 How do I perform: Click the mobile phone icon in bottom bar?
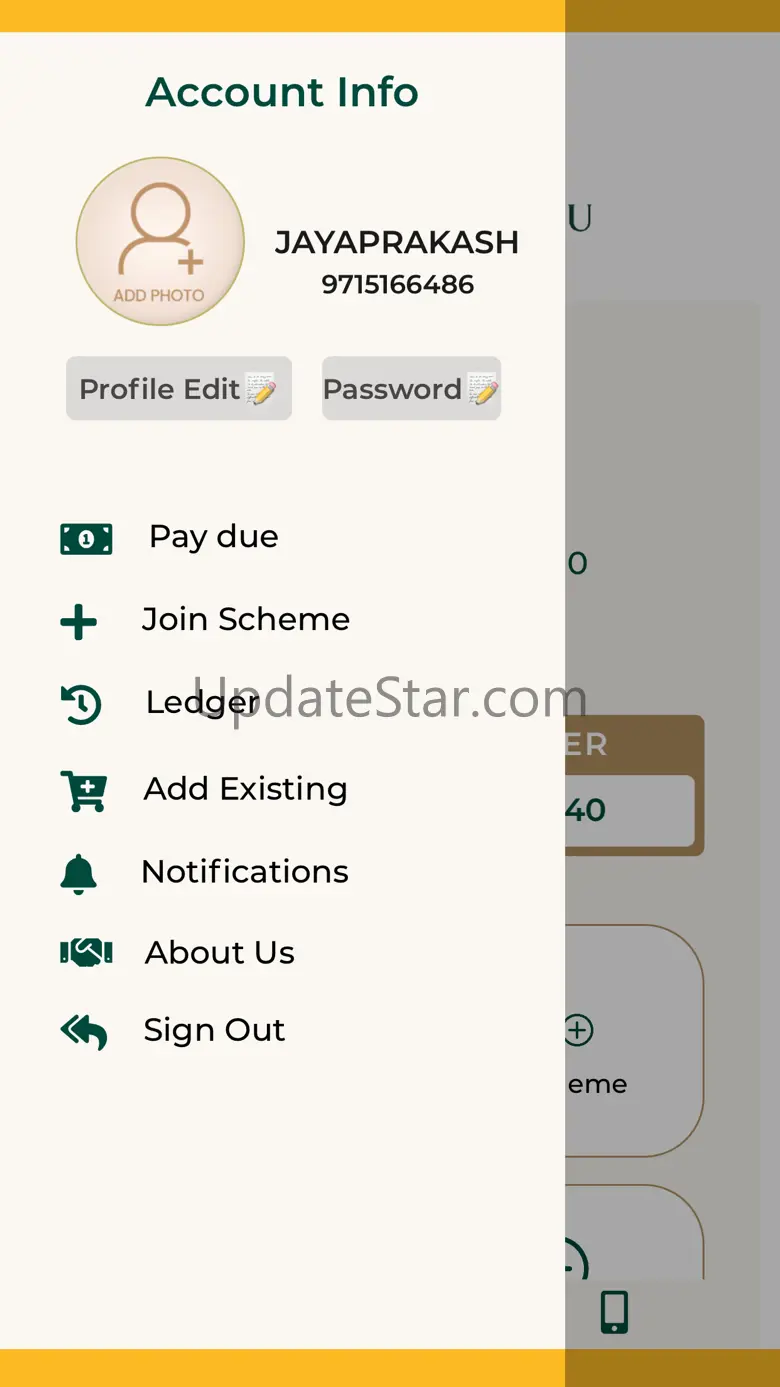(614, 1312)
